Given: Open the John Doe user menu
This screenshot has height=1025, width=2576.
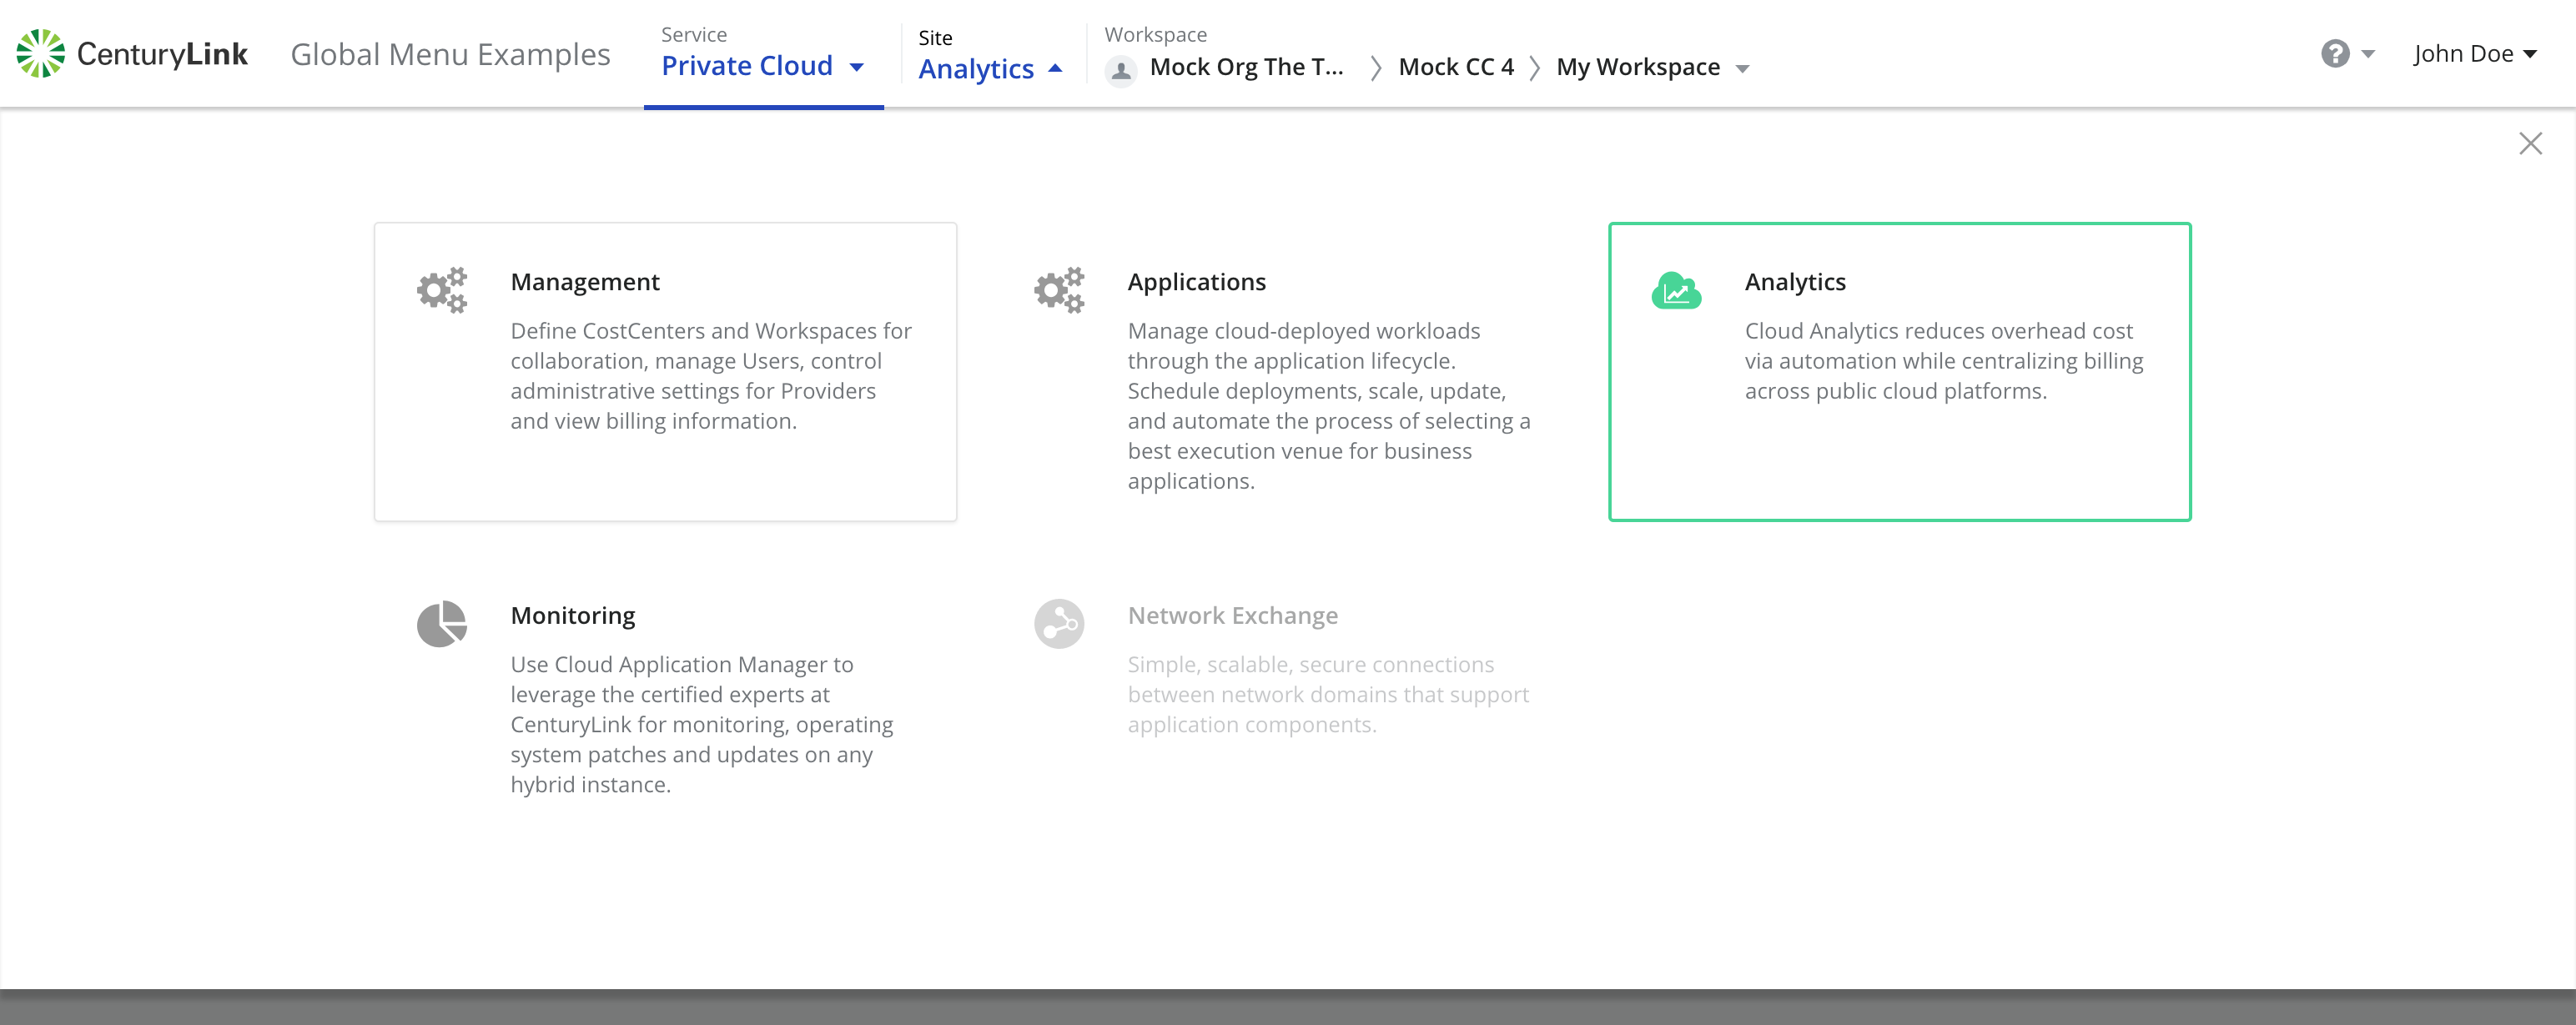Looking at the screenshot, I should point(2475,54).
